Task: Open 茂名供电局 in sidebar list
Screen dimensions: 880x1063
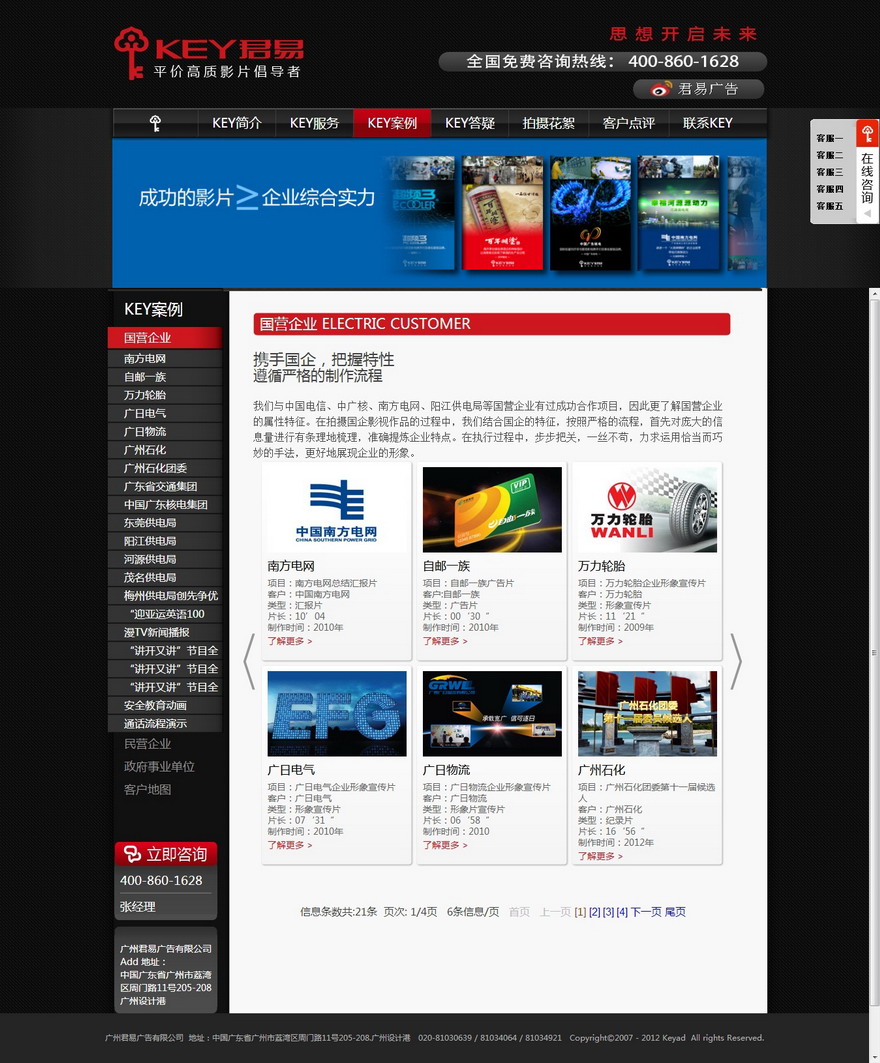Action: (x=165, y=578)
